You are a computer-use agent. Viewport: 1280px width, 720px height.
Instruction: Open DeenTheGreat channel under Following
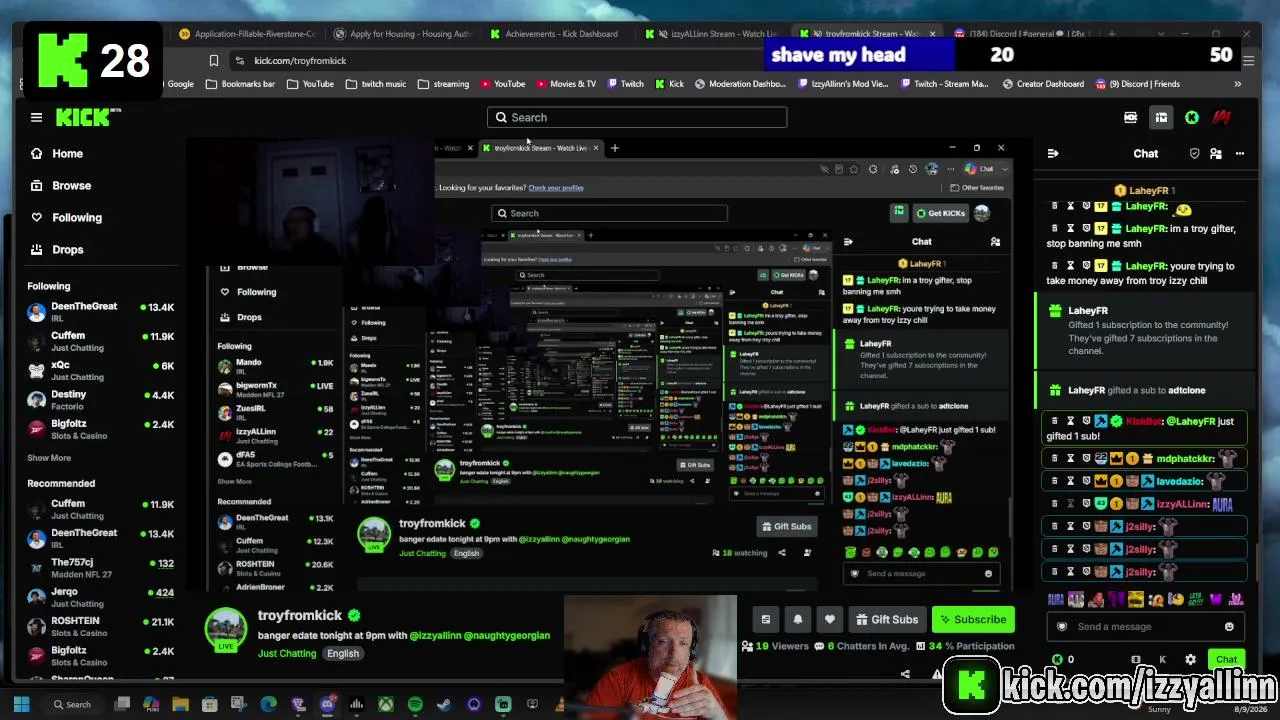click(x=101, y=312)
